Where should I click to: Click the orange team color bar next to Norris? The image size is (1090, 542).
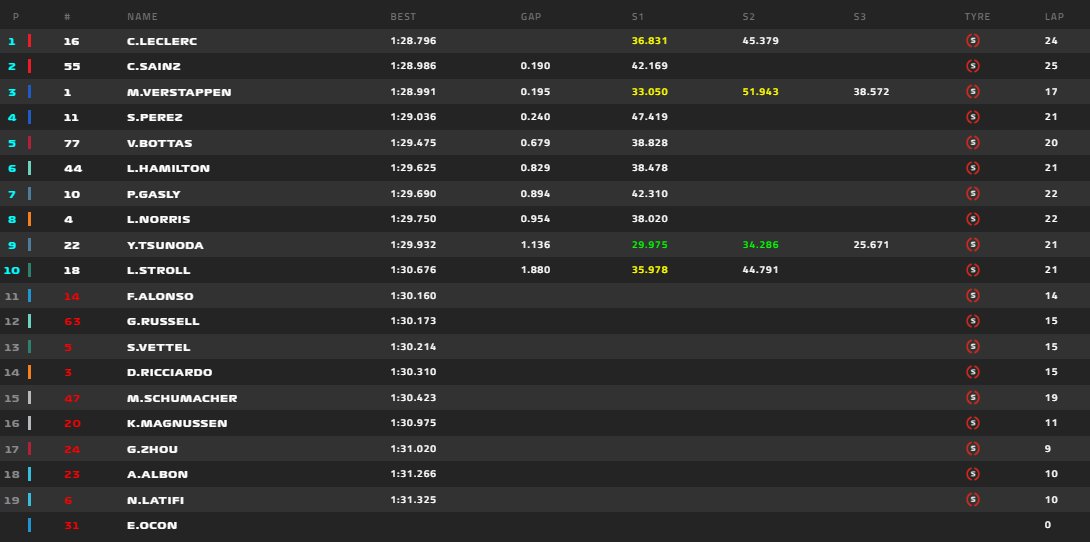point(30,219)
